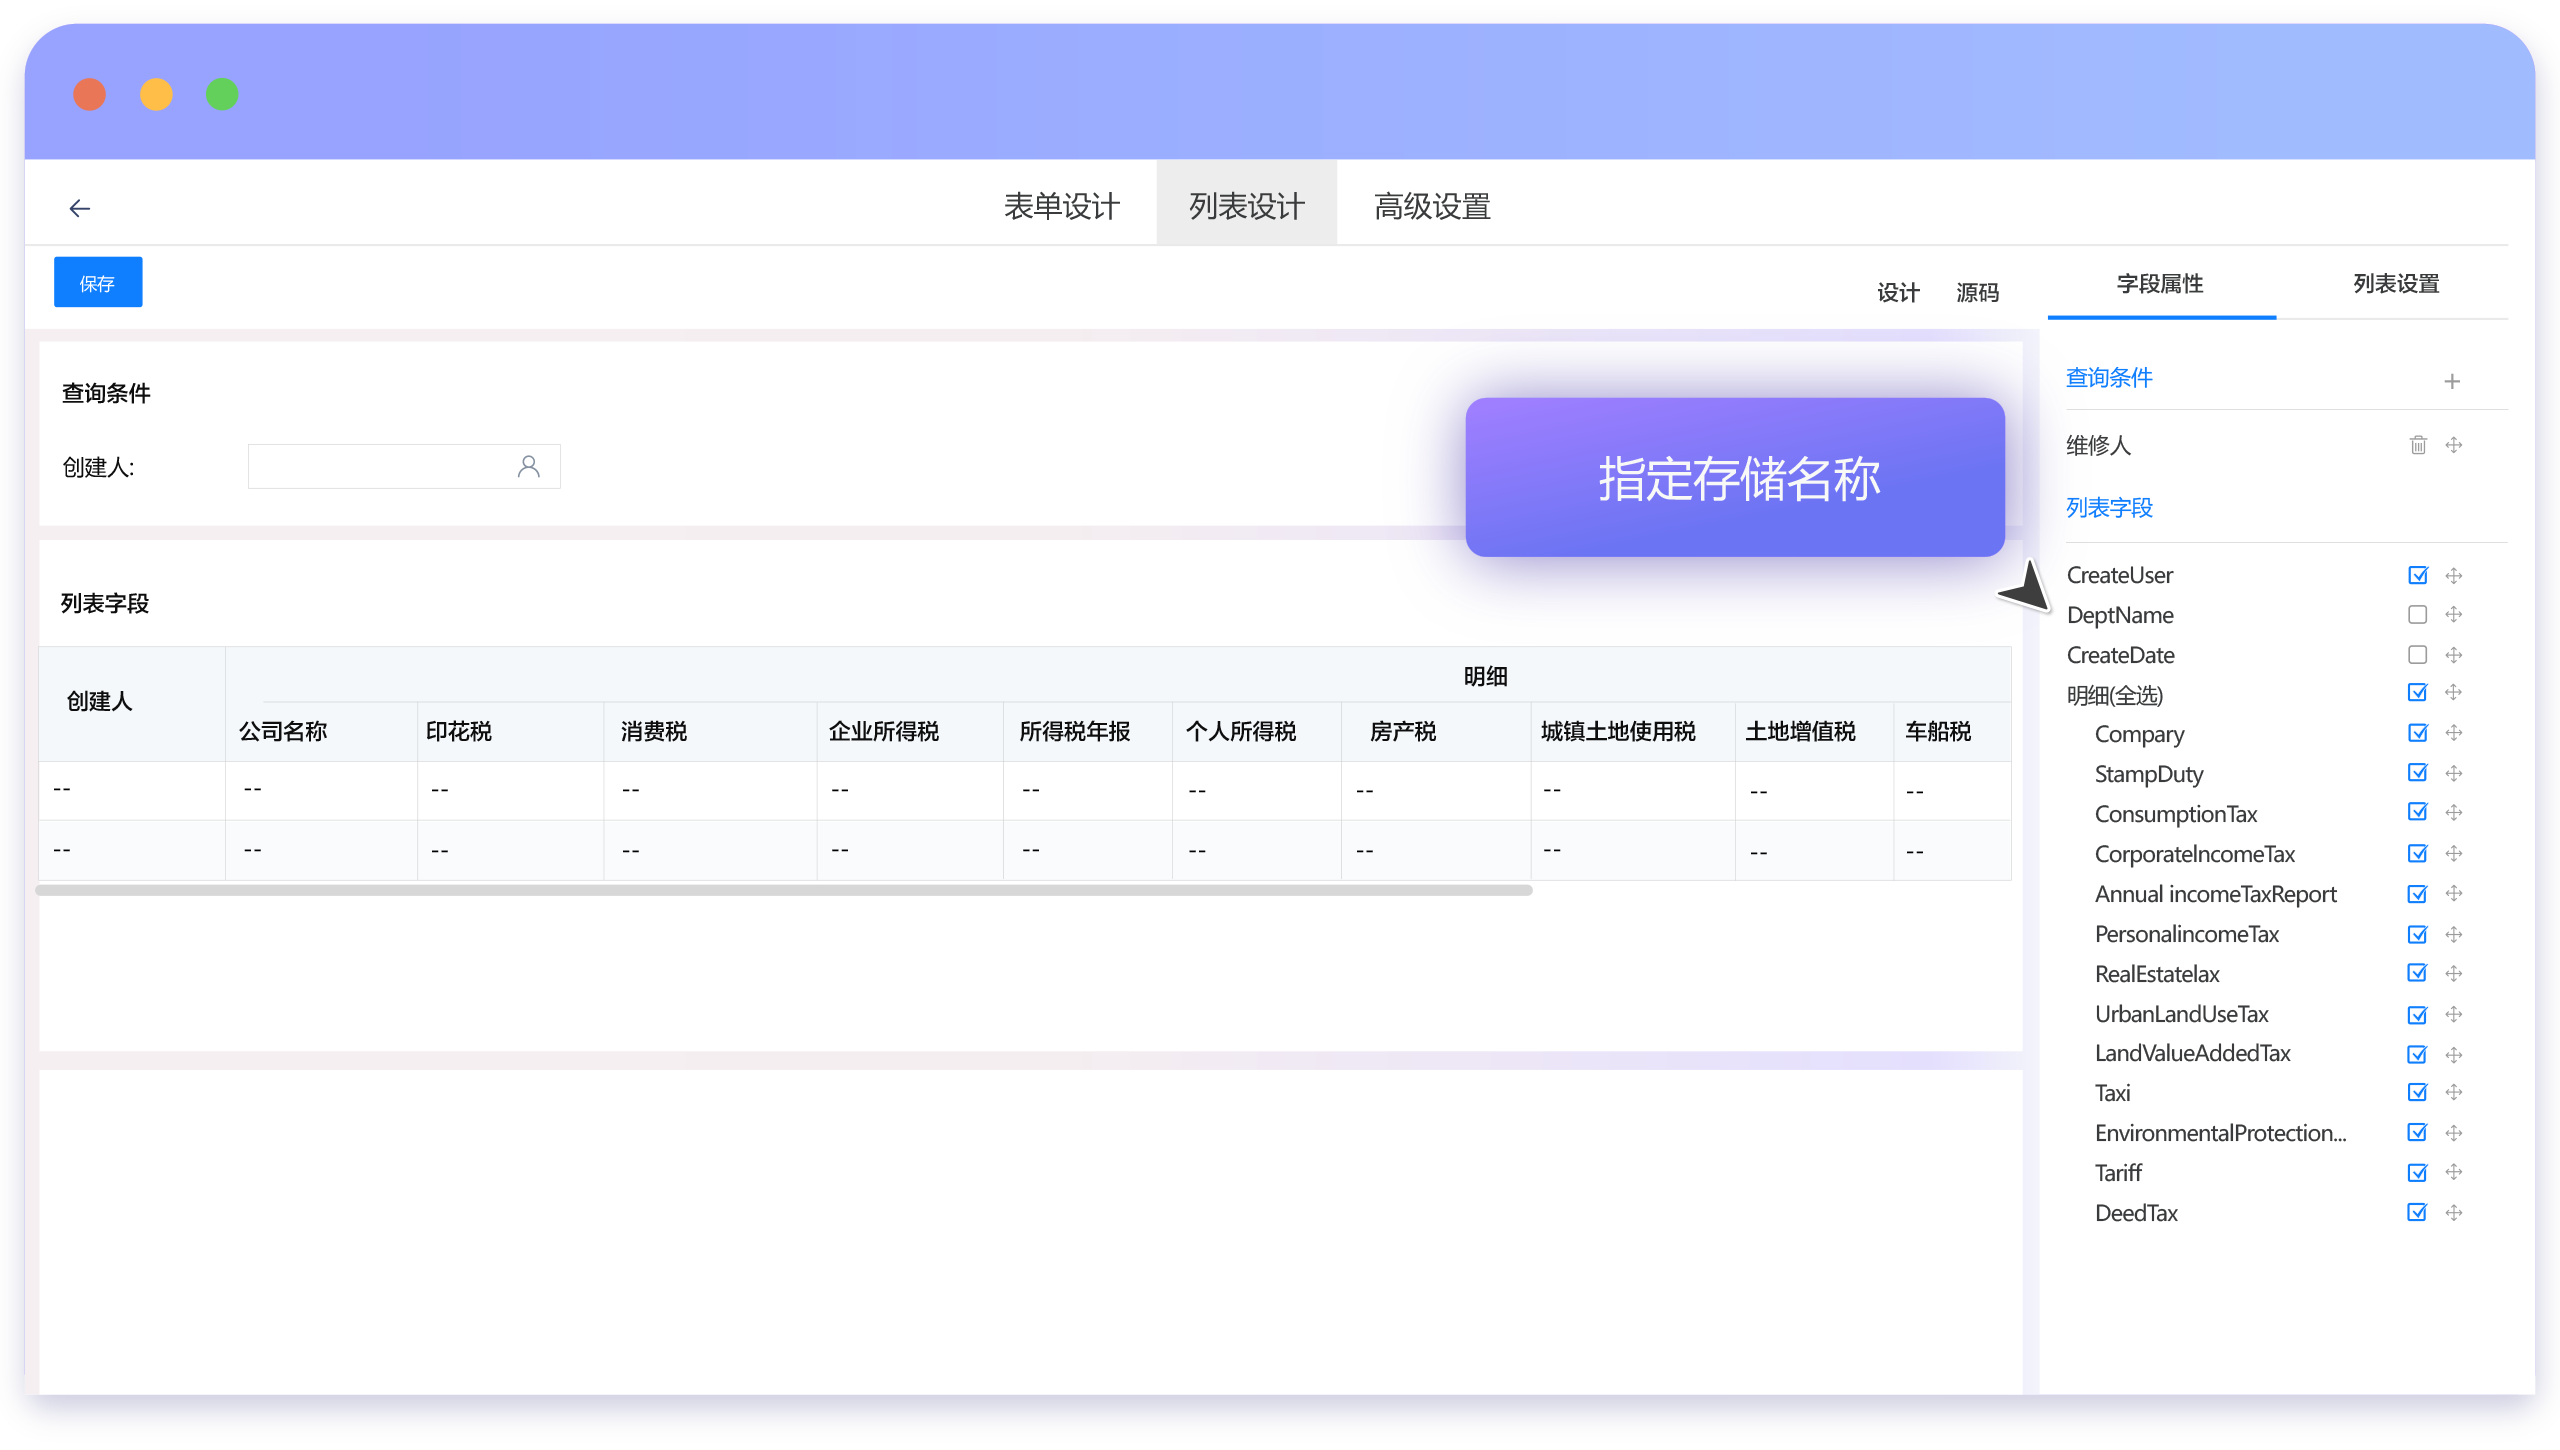This screenshot has width=2560, height=1450.
Task: Click the 列表字段 link in right panel
Action: click(2109, 508)
